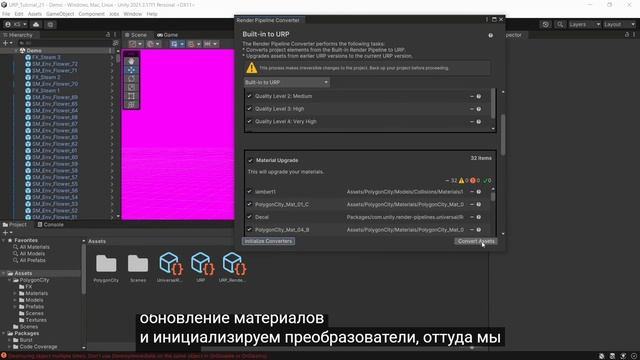
Task: Open help icon in Decal row
Action: (479, 217)
